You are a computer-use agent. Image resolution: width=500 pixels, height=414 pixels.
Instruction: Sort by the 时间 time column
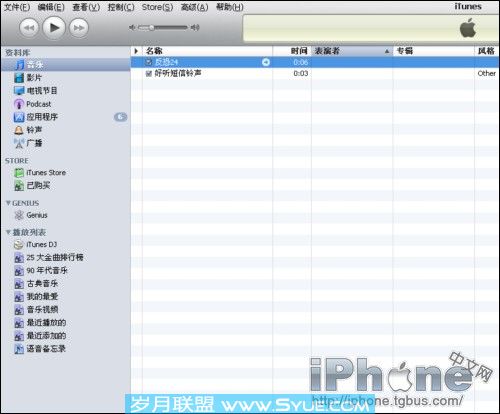(x=292, y=51)
